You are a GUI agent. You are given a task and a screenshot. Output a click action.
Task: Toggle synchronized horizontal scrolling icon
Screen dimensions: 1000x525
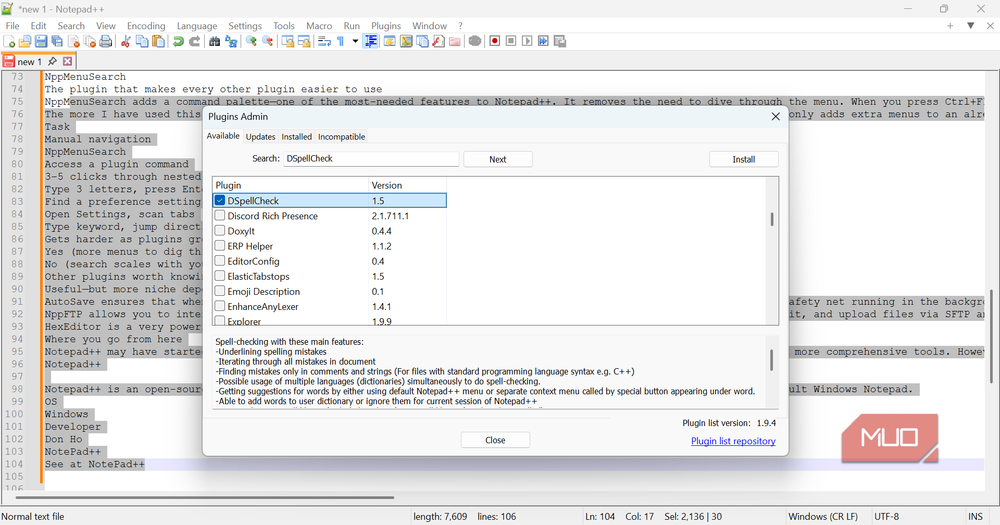click(x=304, y=41)
